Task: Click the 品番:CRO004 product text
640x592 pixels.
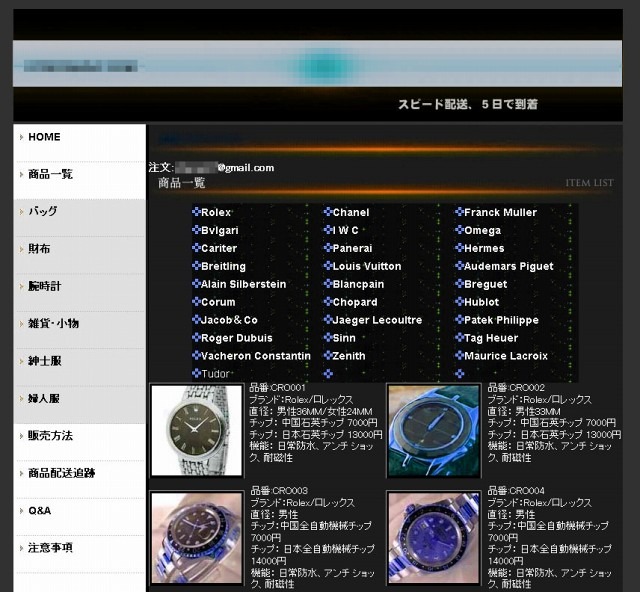Action: coord(516,490)
